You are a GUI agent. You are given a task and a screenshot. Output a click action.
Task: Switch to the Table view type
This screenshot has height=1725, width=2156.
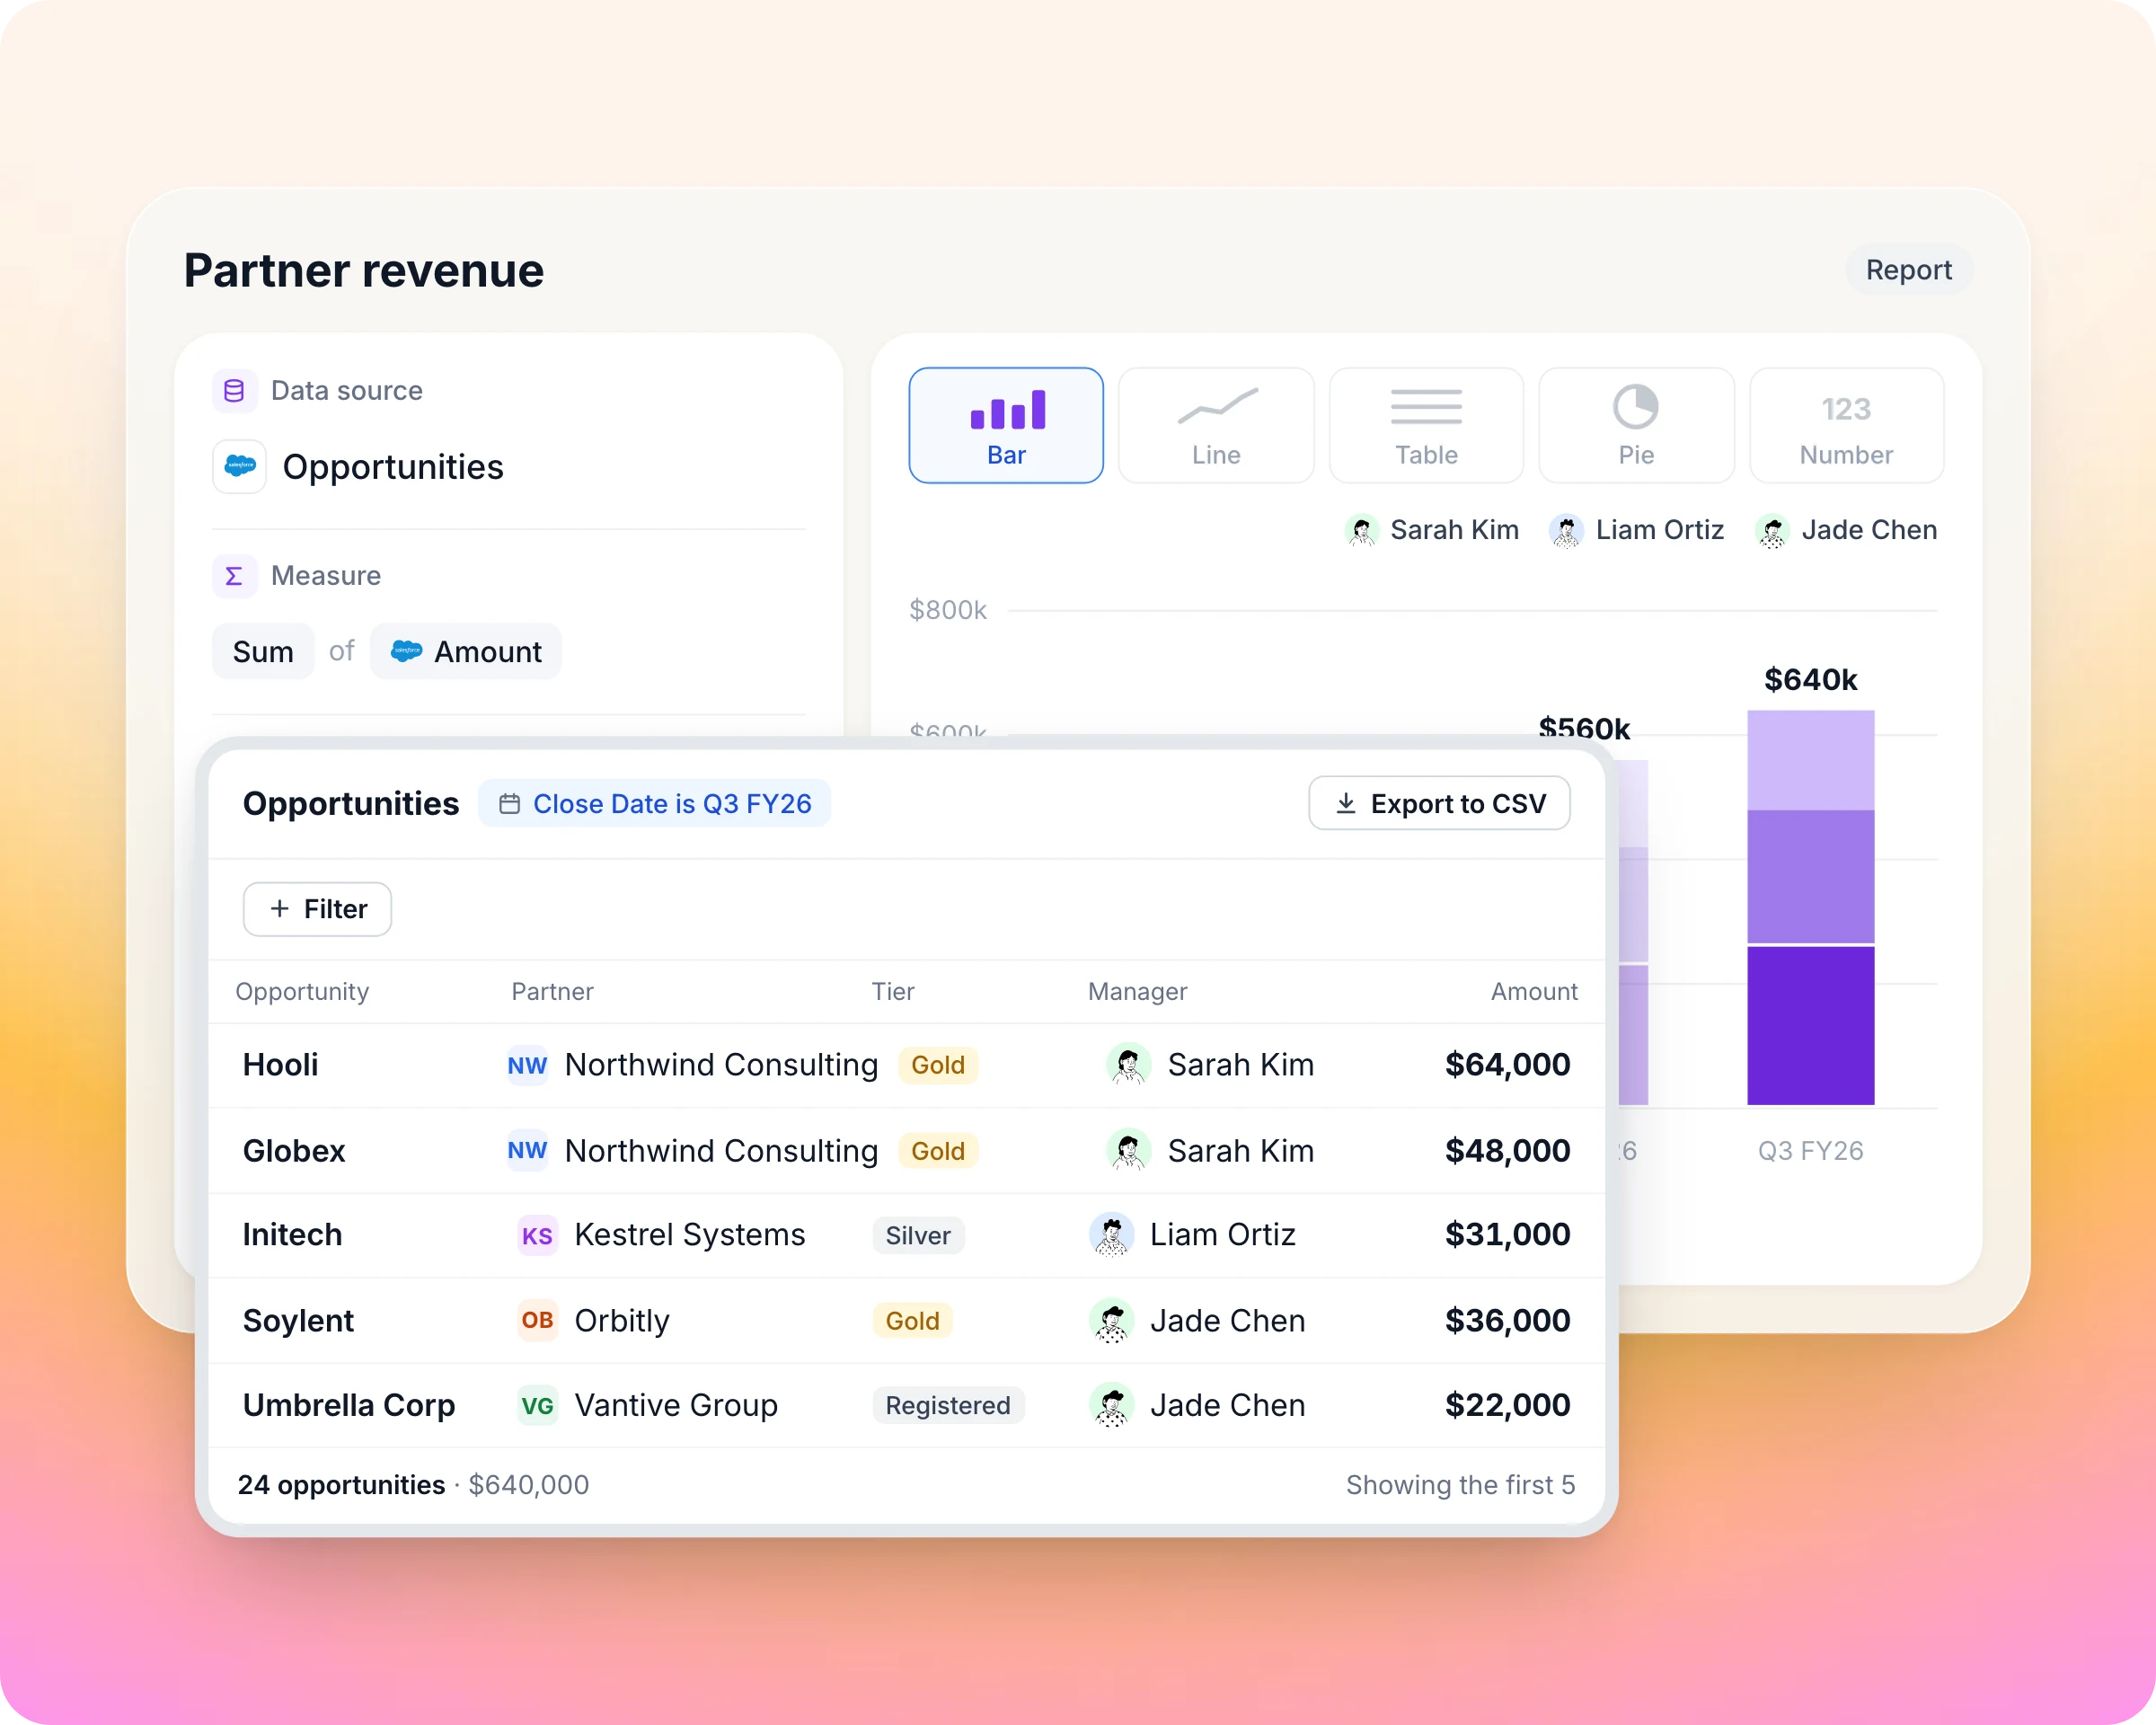click(x=1426, y=425)
